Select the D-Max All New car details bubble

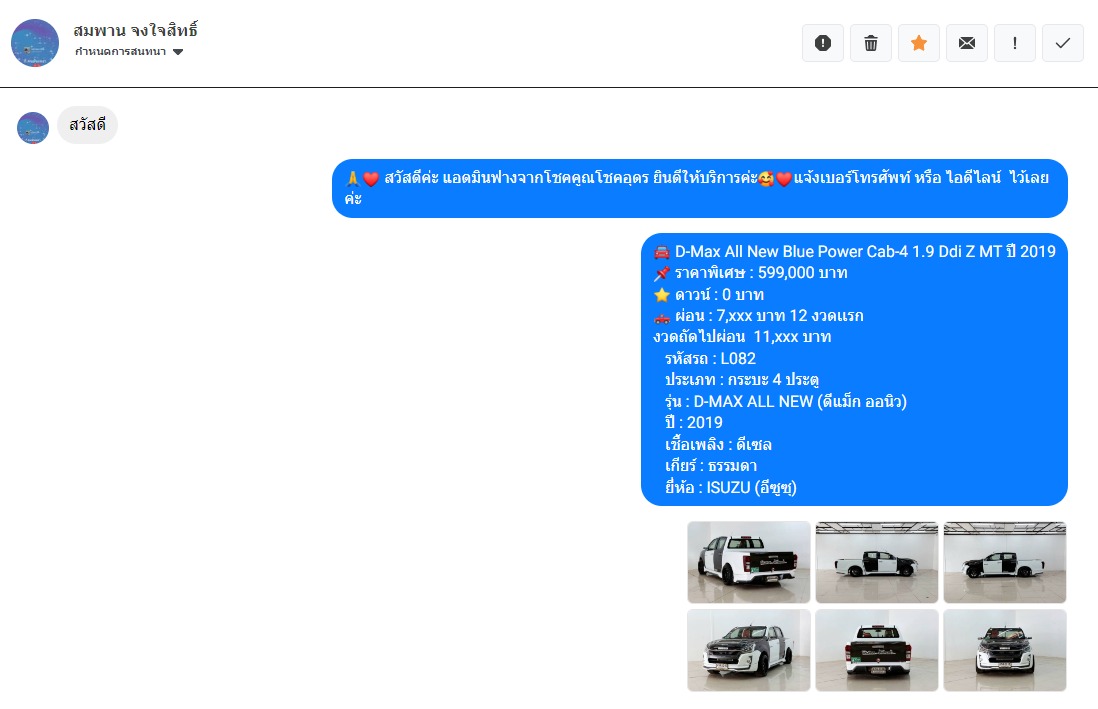pos(854,369)
